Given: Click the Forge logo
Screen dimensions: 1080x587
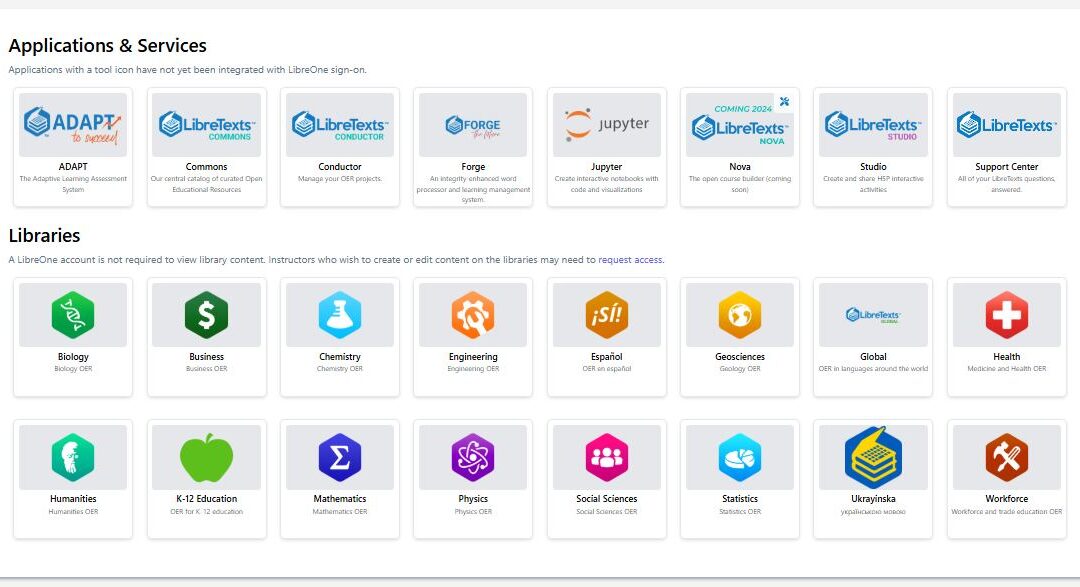Looking at the screenshot, I should [472, 125].
